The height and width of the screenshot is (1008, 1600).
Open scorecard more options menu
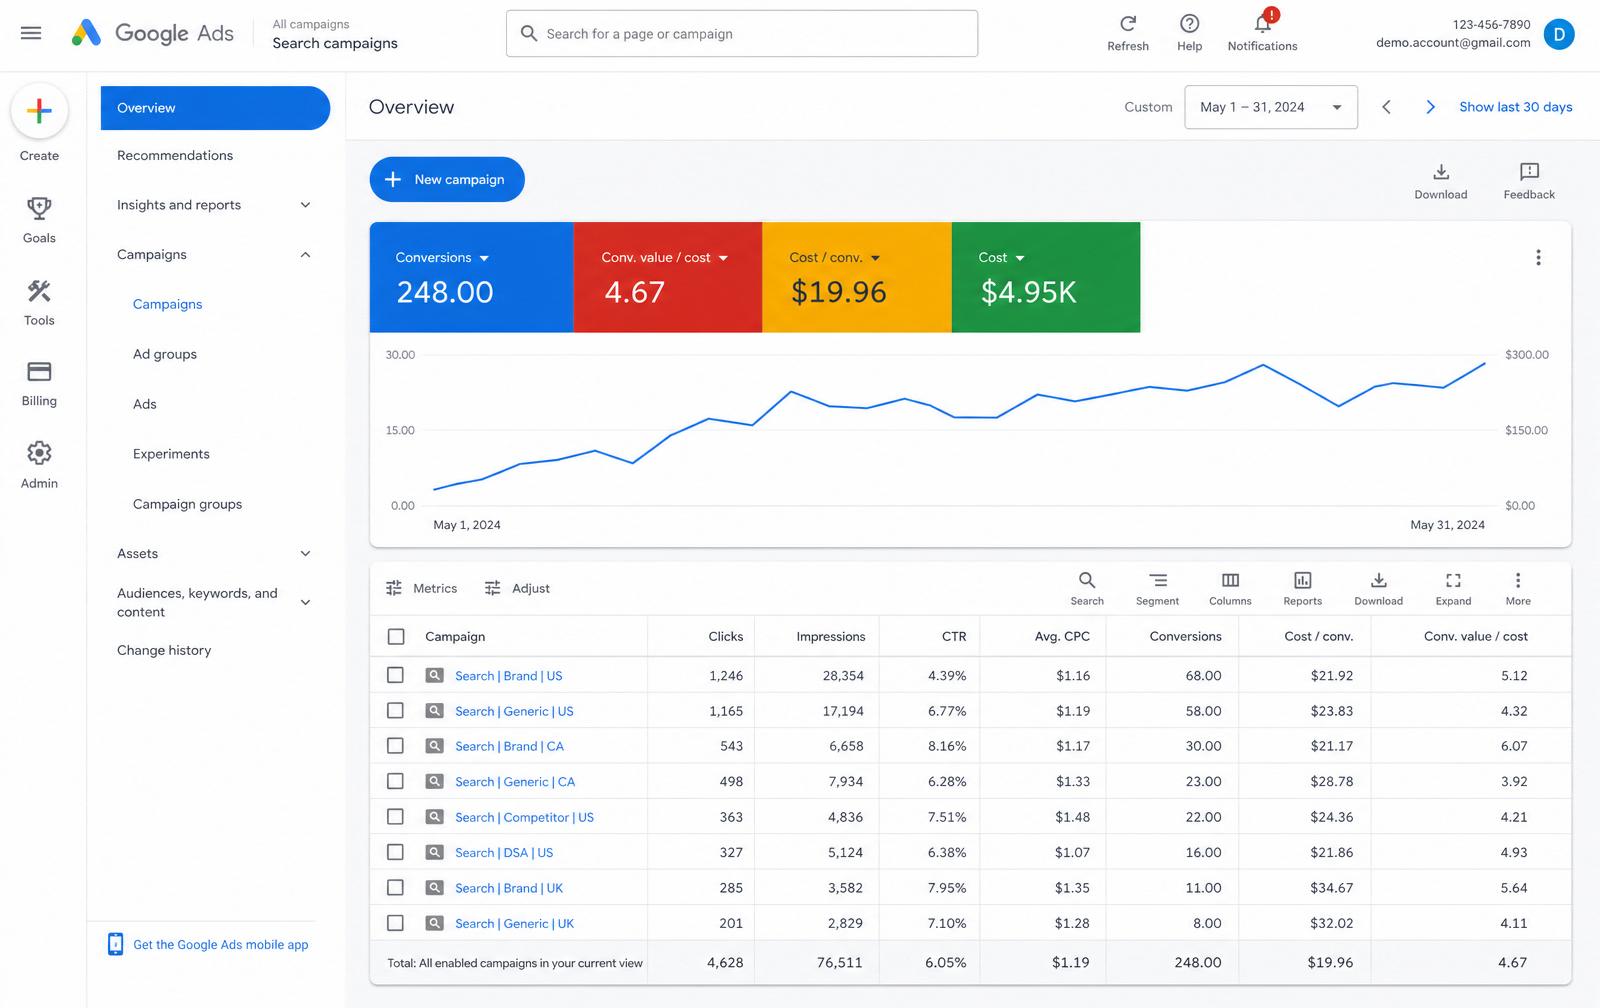coord(1538,257)
